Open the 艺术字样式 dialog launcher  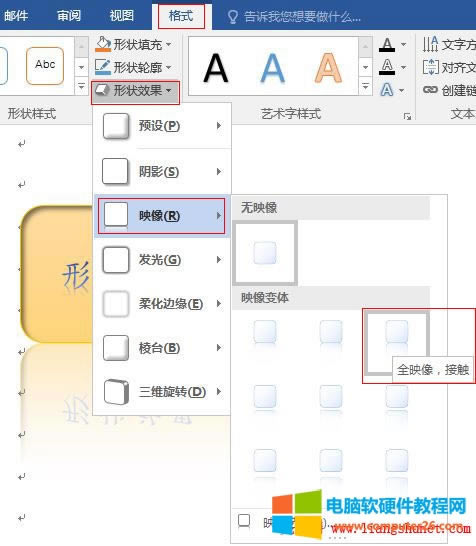tap(407, 117)
